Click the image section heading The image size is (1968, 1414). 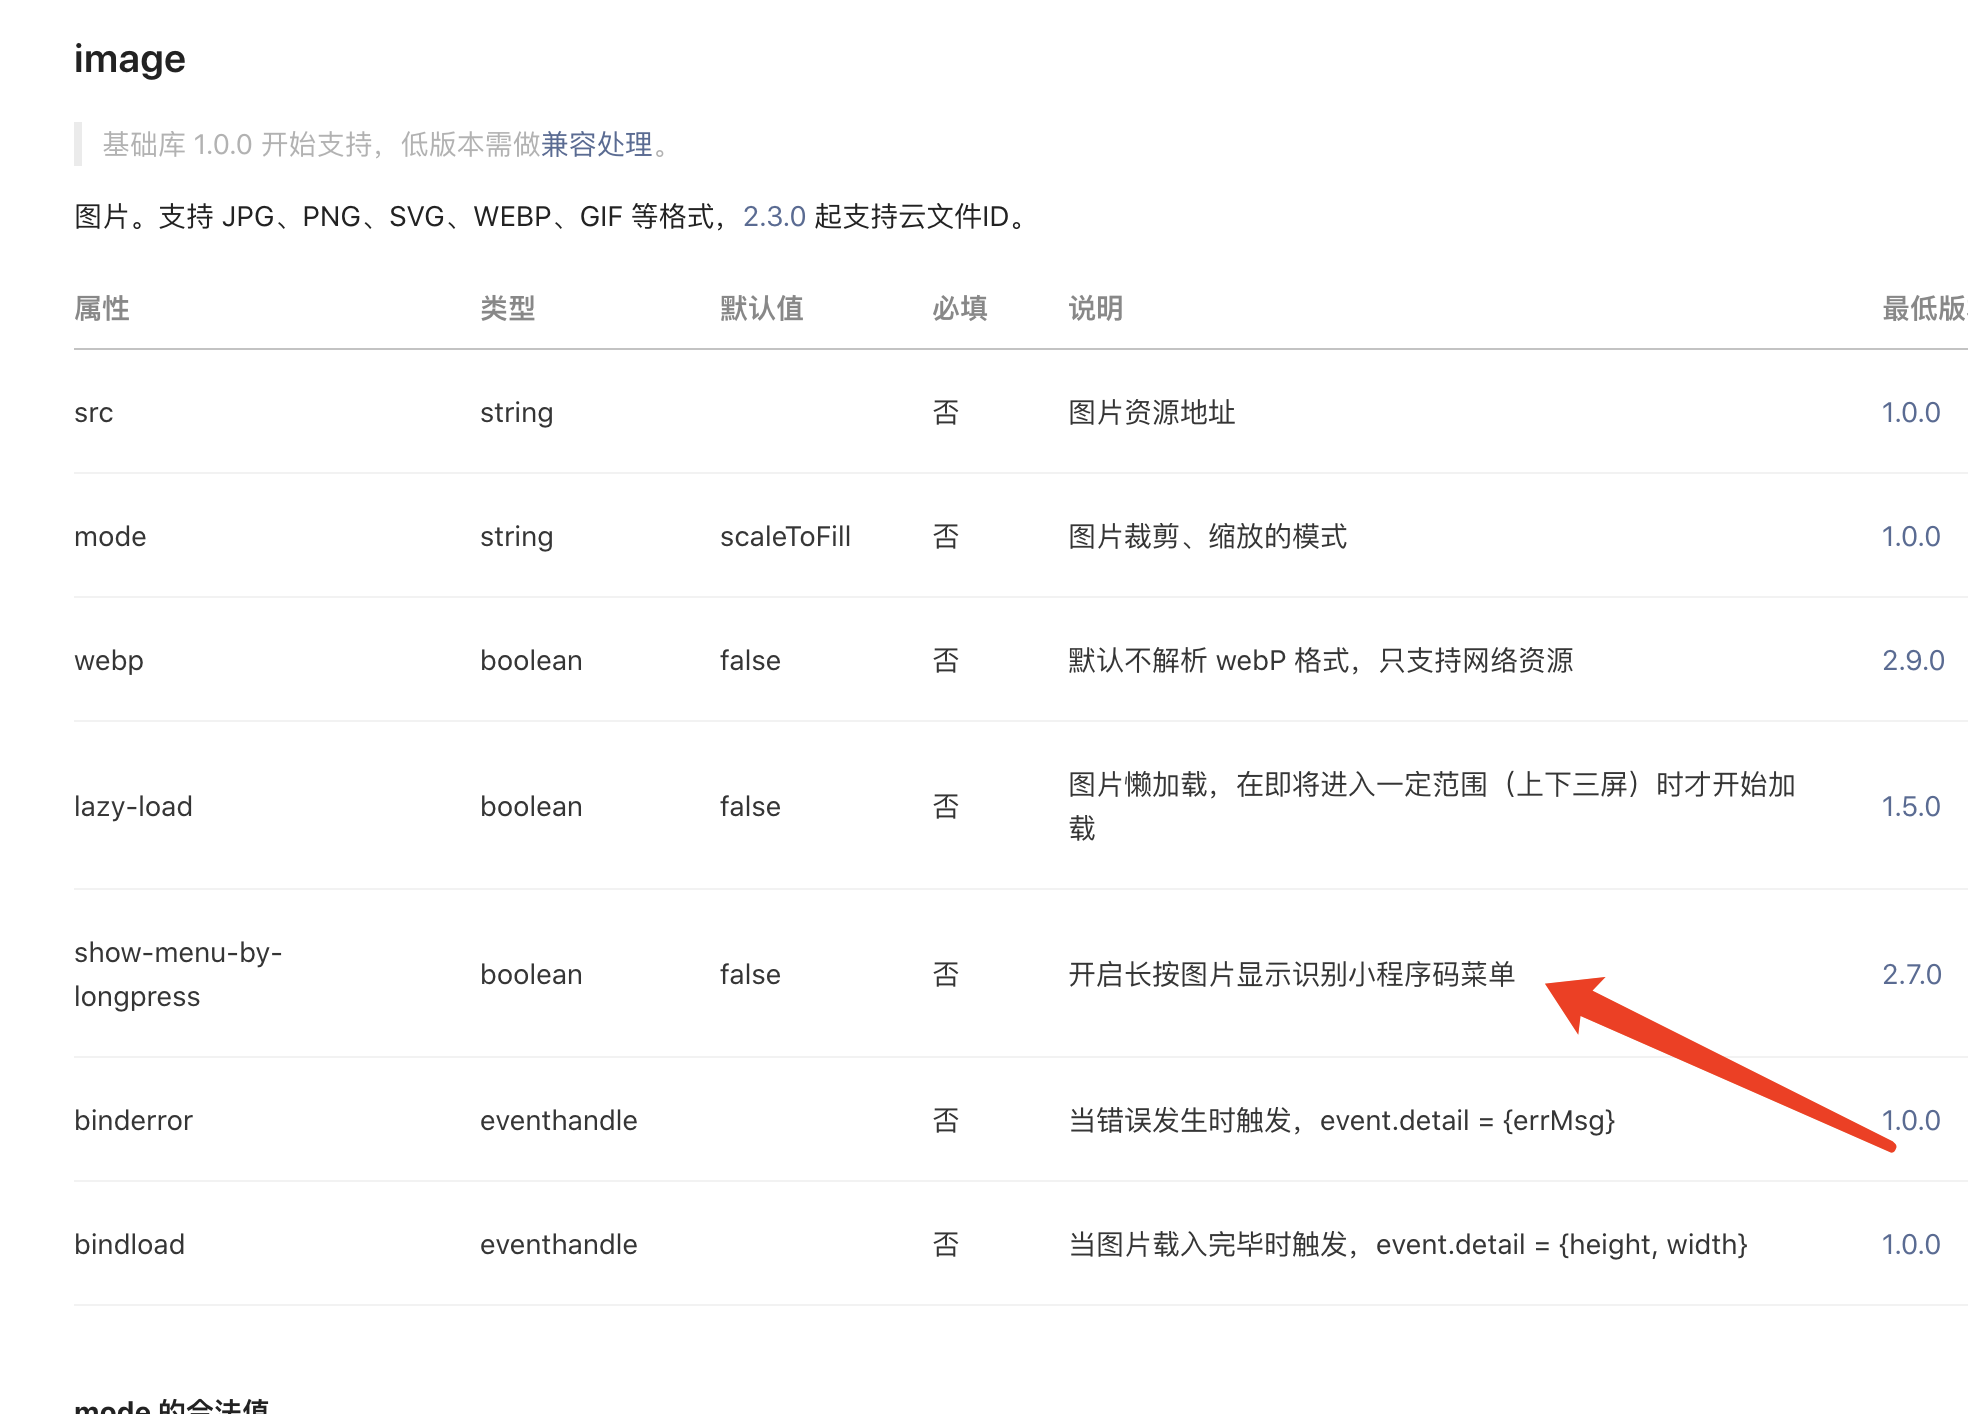click(x=130, y=59)
